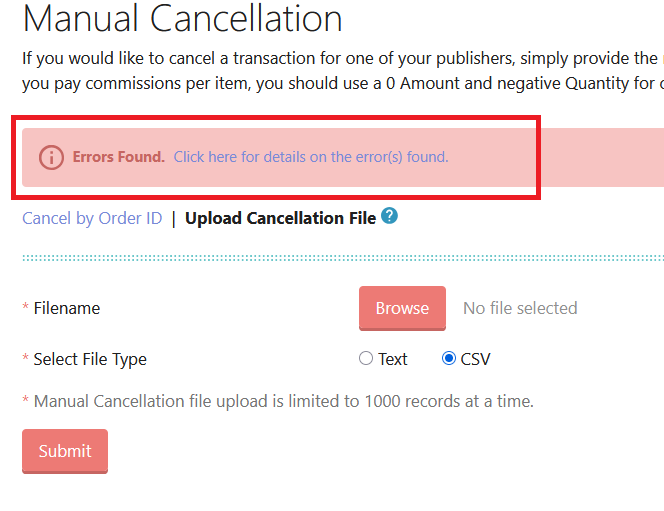Open the error details link
Image resolution: width=664 pixels, height=511 pixels.
pyautogui.click(x=311, y=157)
